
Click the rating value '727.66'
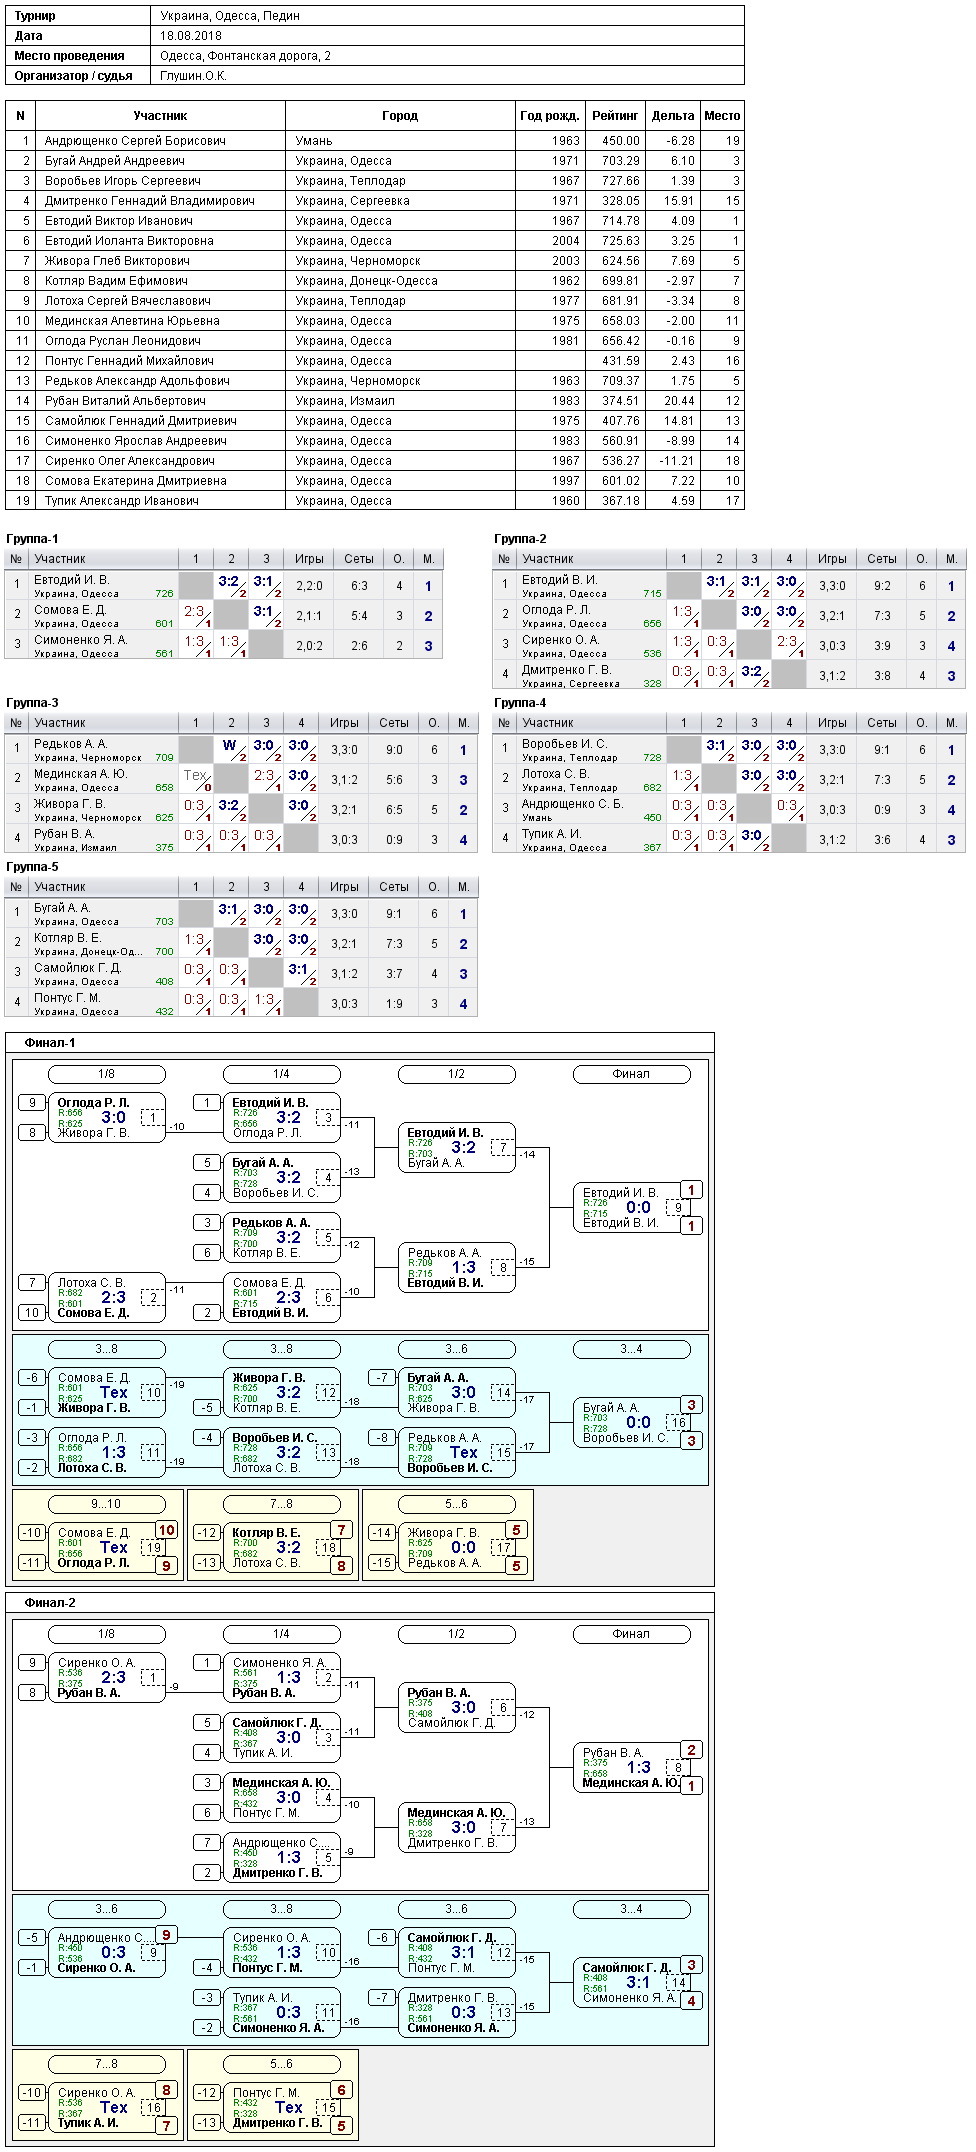pyautogui.click(x=621, y=181)
